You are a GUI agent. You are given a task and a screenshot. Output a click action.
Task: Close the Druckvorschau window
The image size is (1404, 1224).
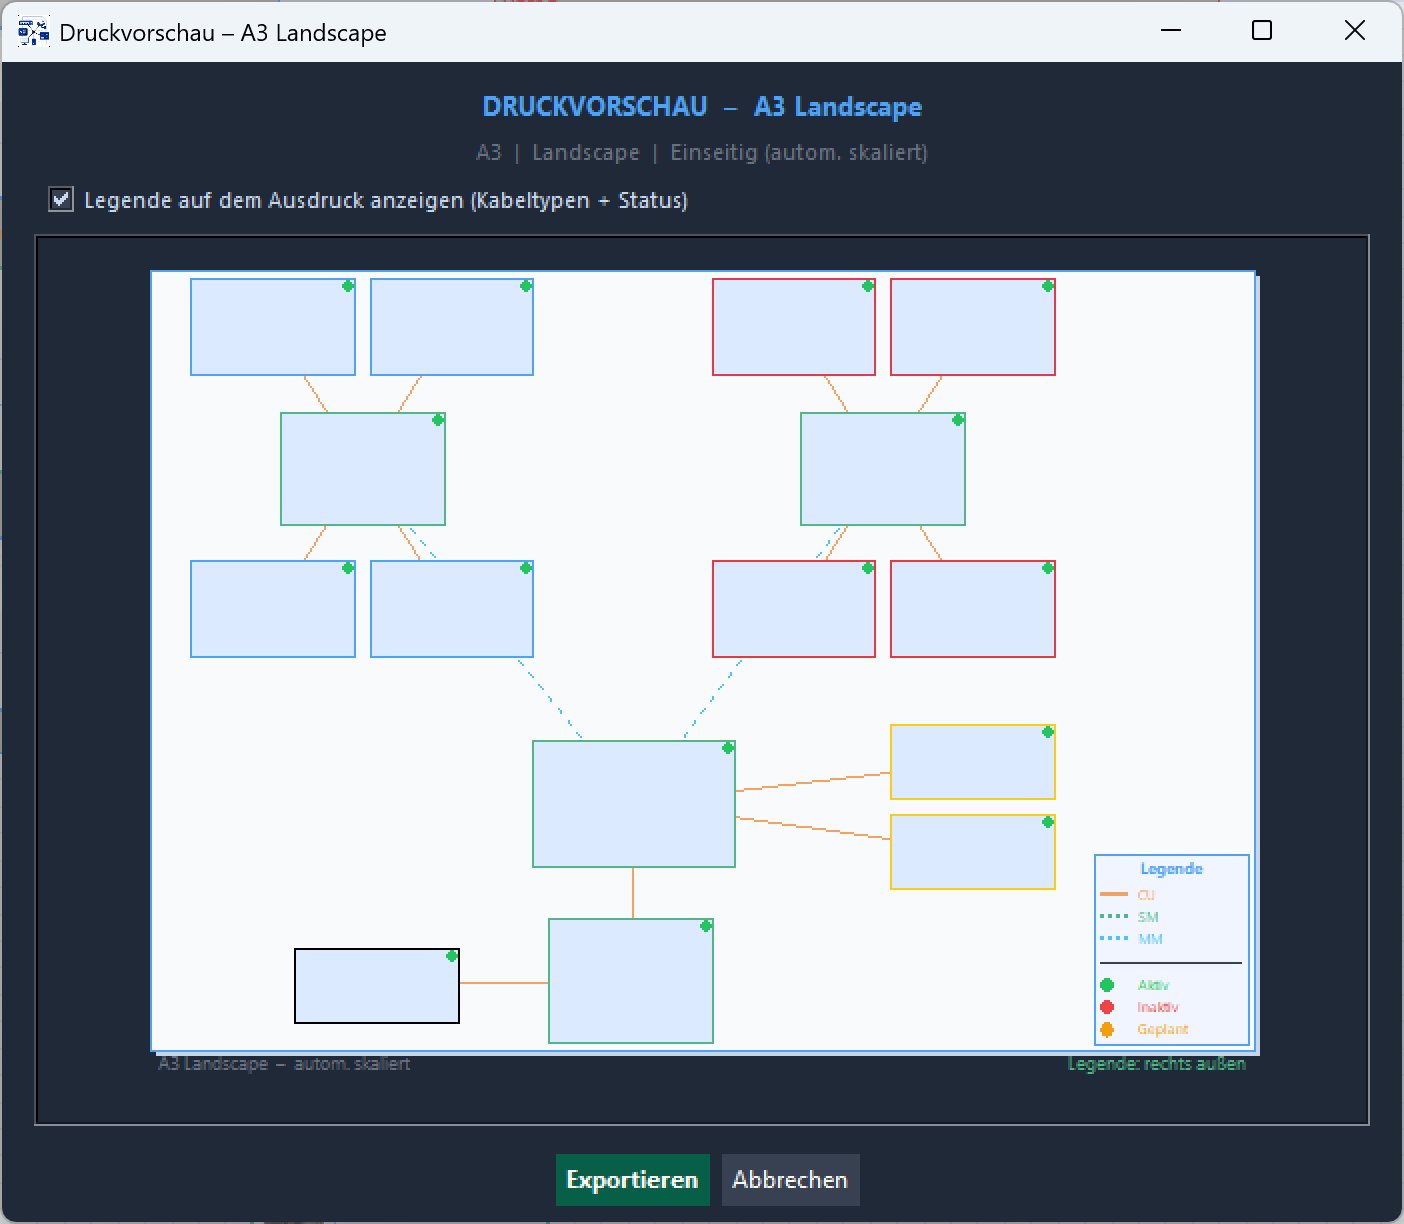click(1355, 31)
